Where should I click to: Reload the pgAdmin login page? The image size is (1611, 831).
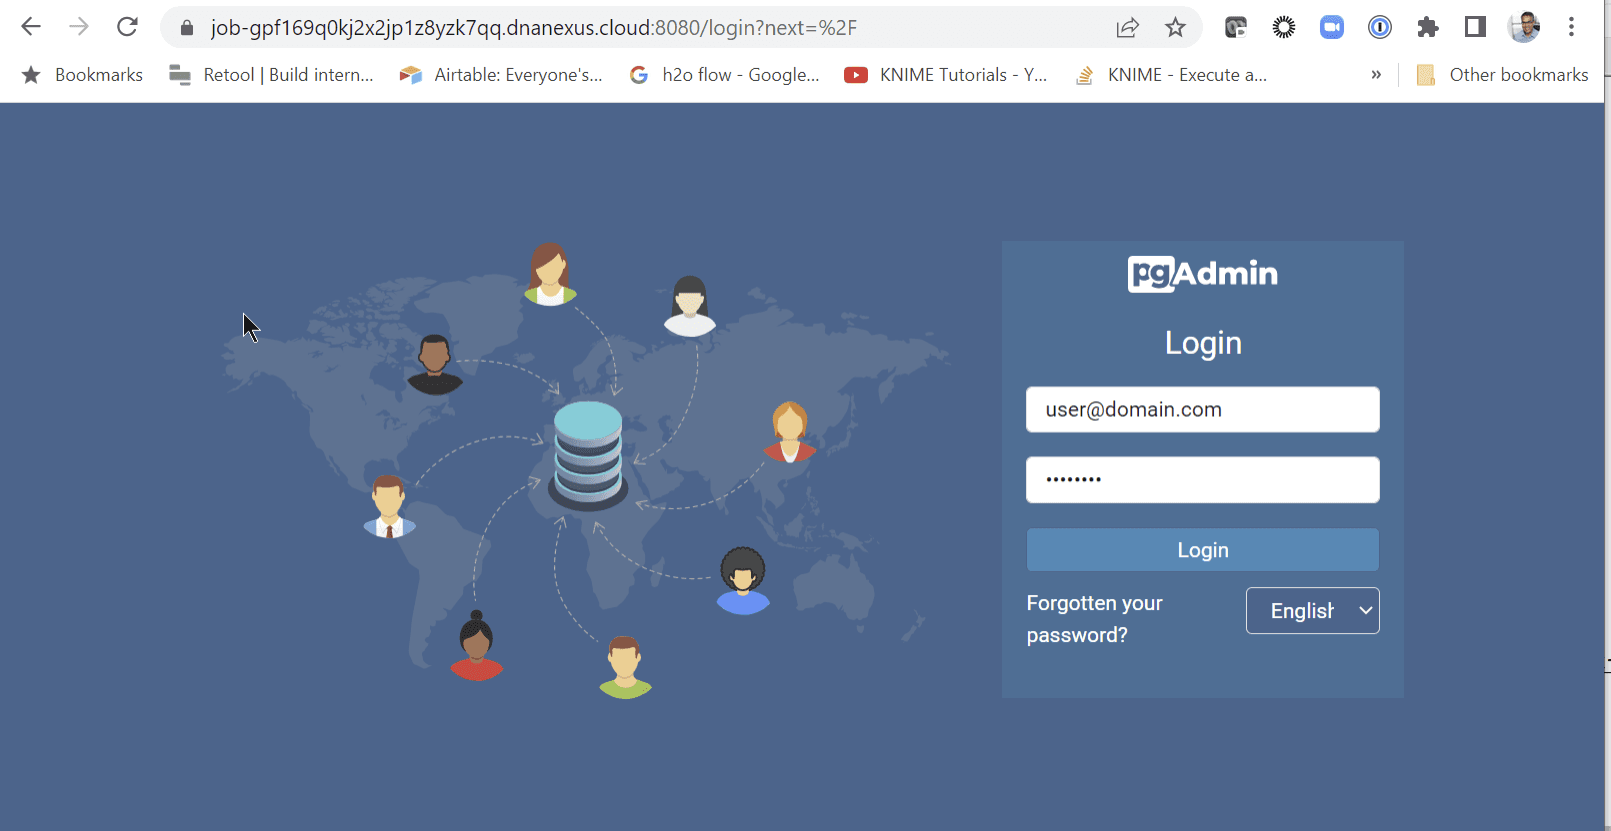pyautogui.click(x=127, y=27)
